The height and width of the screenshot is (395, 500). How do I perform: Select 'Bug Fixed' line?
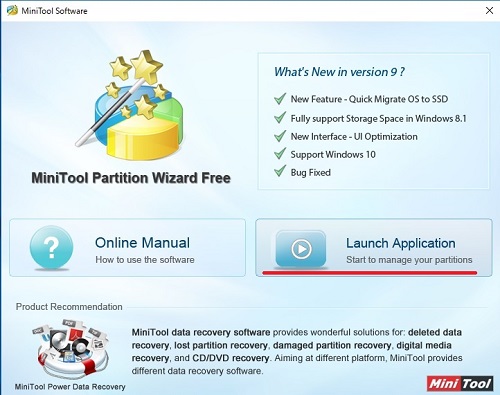[310, 173]
